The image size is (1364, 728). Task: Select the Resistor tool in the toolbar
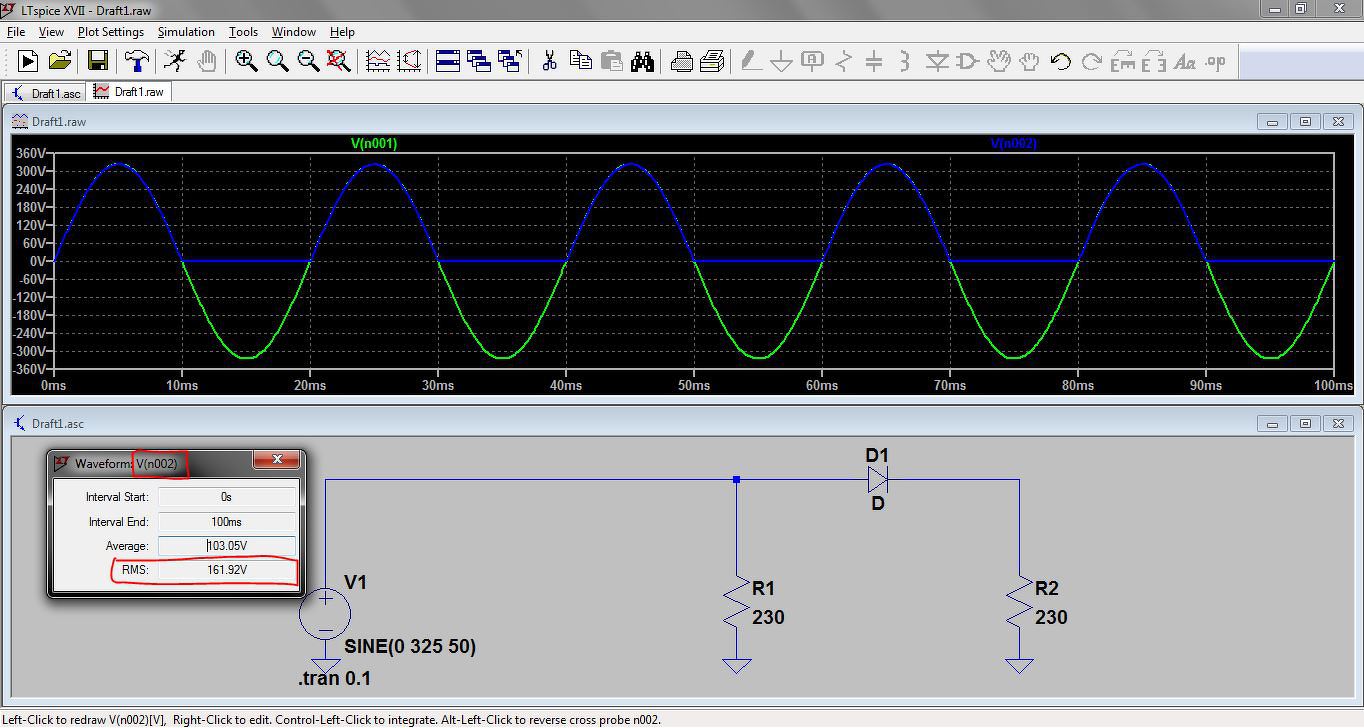(x=843, y=62)
